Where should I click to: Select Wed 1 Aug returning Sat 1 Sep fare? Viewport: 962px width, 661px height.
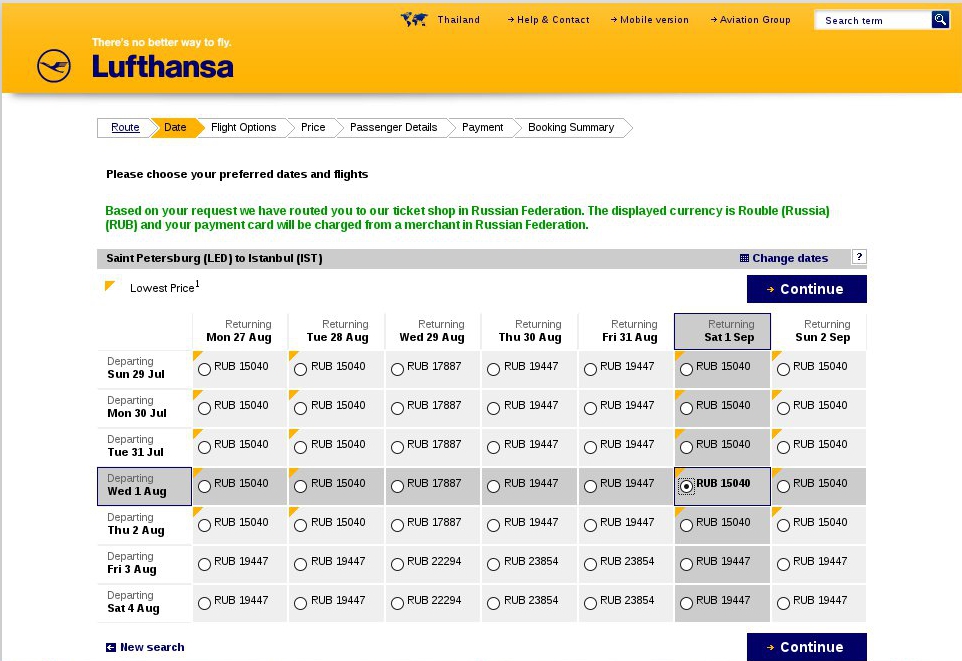(x=687, y=487)
